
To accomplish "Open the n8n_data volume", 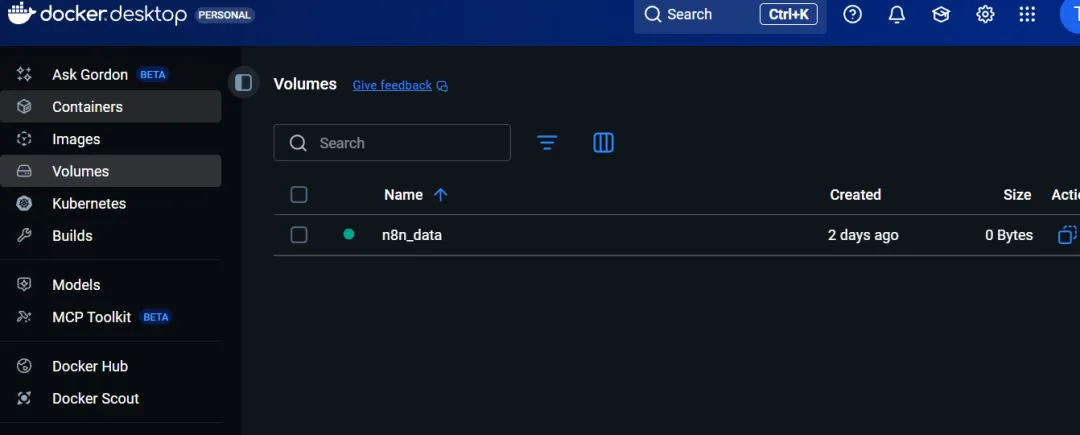I will 412,235.
